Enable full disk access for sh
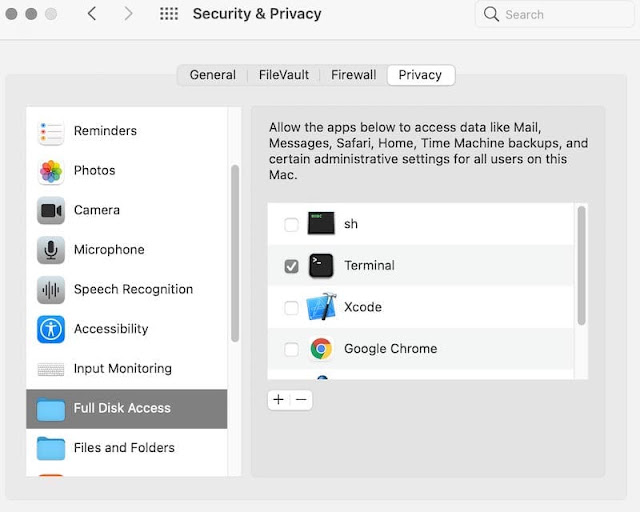The width and height of the screenshot is (640, 512). click(x=291, y=225)
